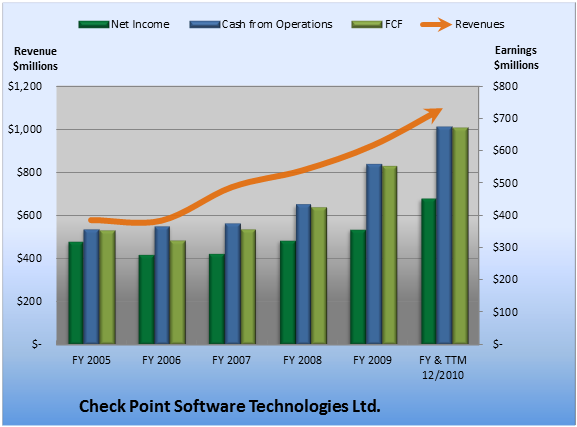577x427 pixels.
Task: Click the 'Earnings $millions' axis title
Action: click(516, 58)
